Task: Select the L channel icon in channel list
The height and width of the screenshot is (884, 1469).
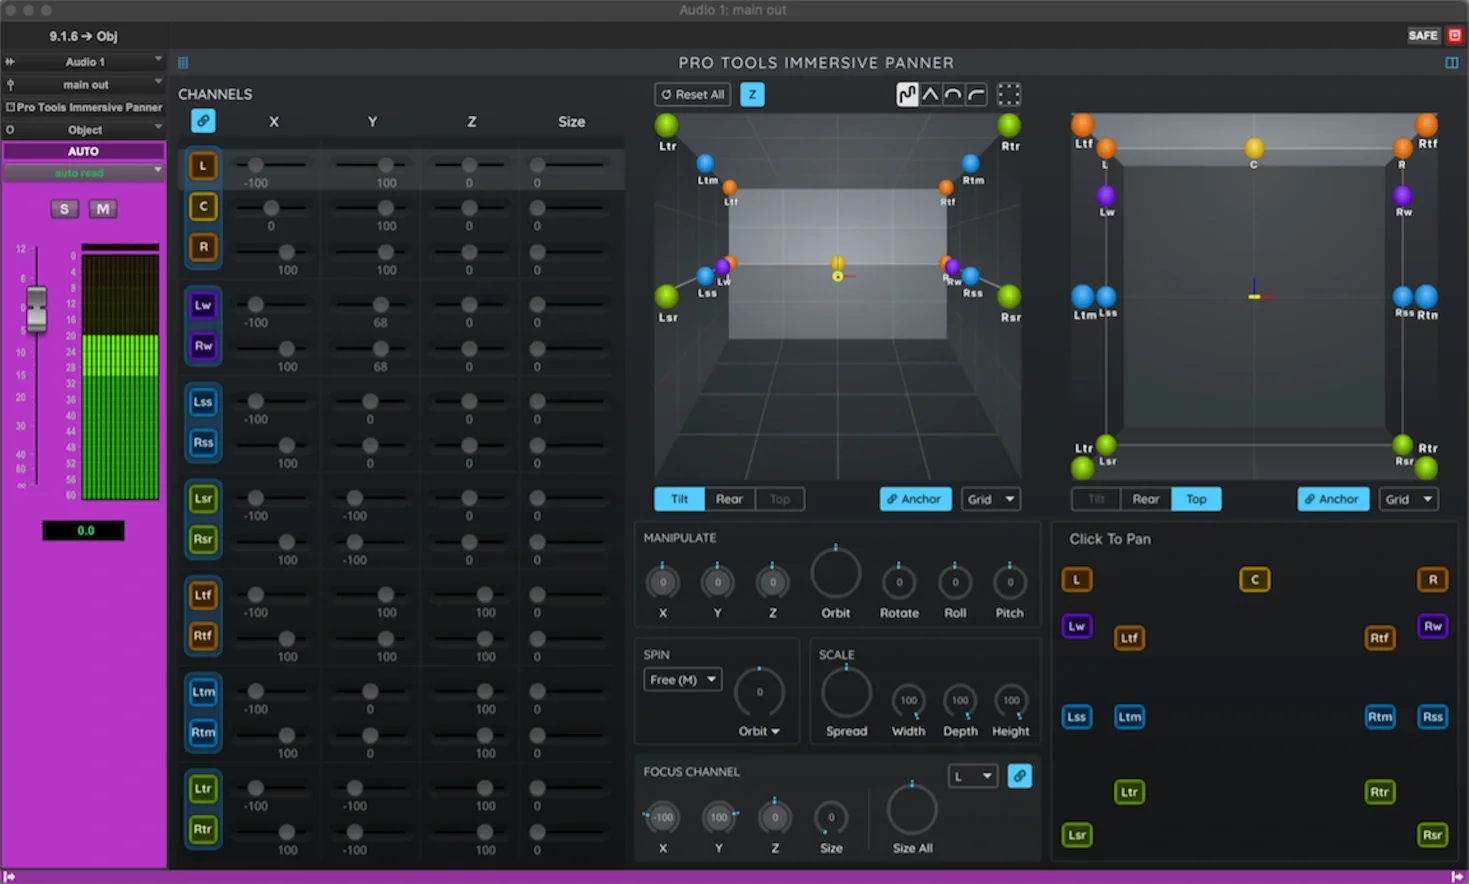Action: tap(203, 166)
